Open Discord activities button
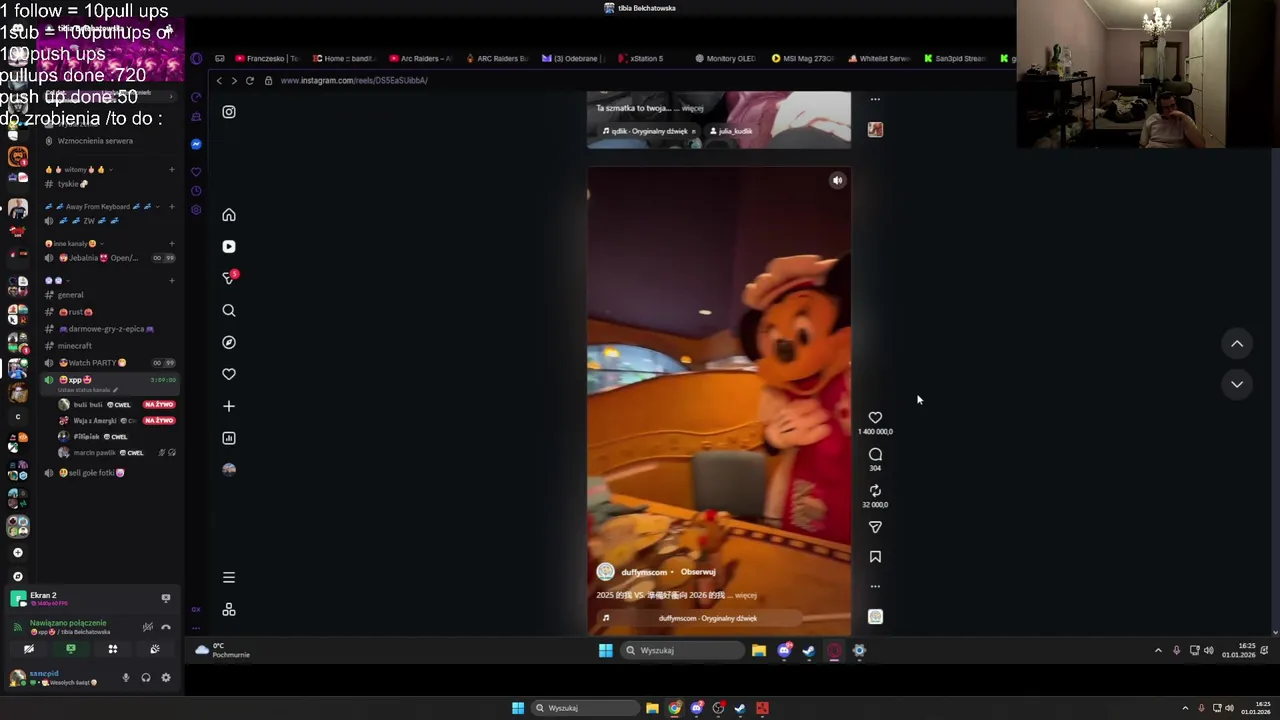The height and width of the screenshot is (720, 1280). [113, 649]
